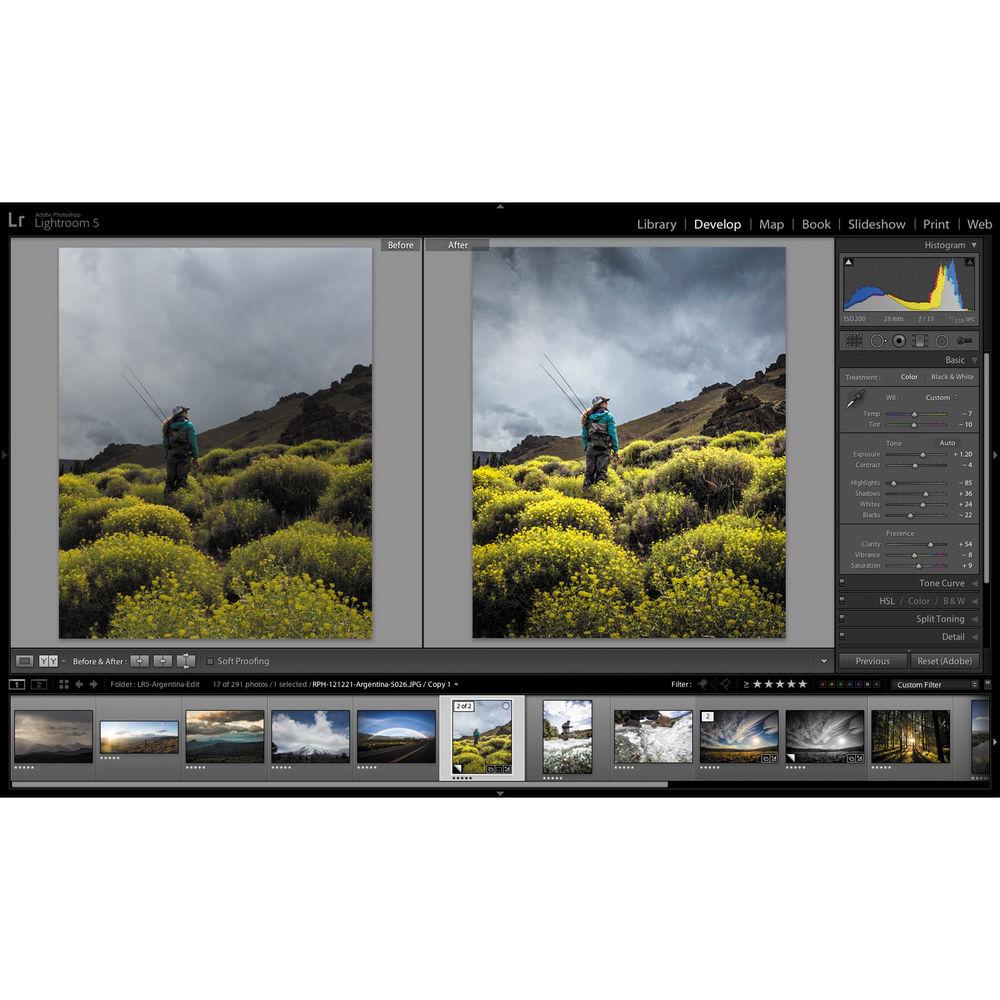The height and width of the screenshot is (1000, 1000).
Task: Select the Crop Overlay tool
Action: pyautogui.click(x=854, y=341)
